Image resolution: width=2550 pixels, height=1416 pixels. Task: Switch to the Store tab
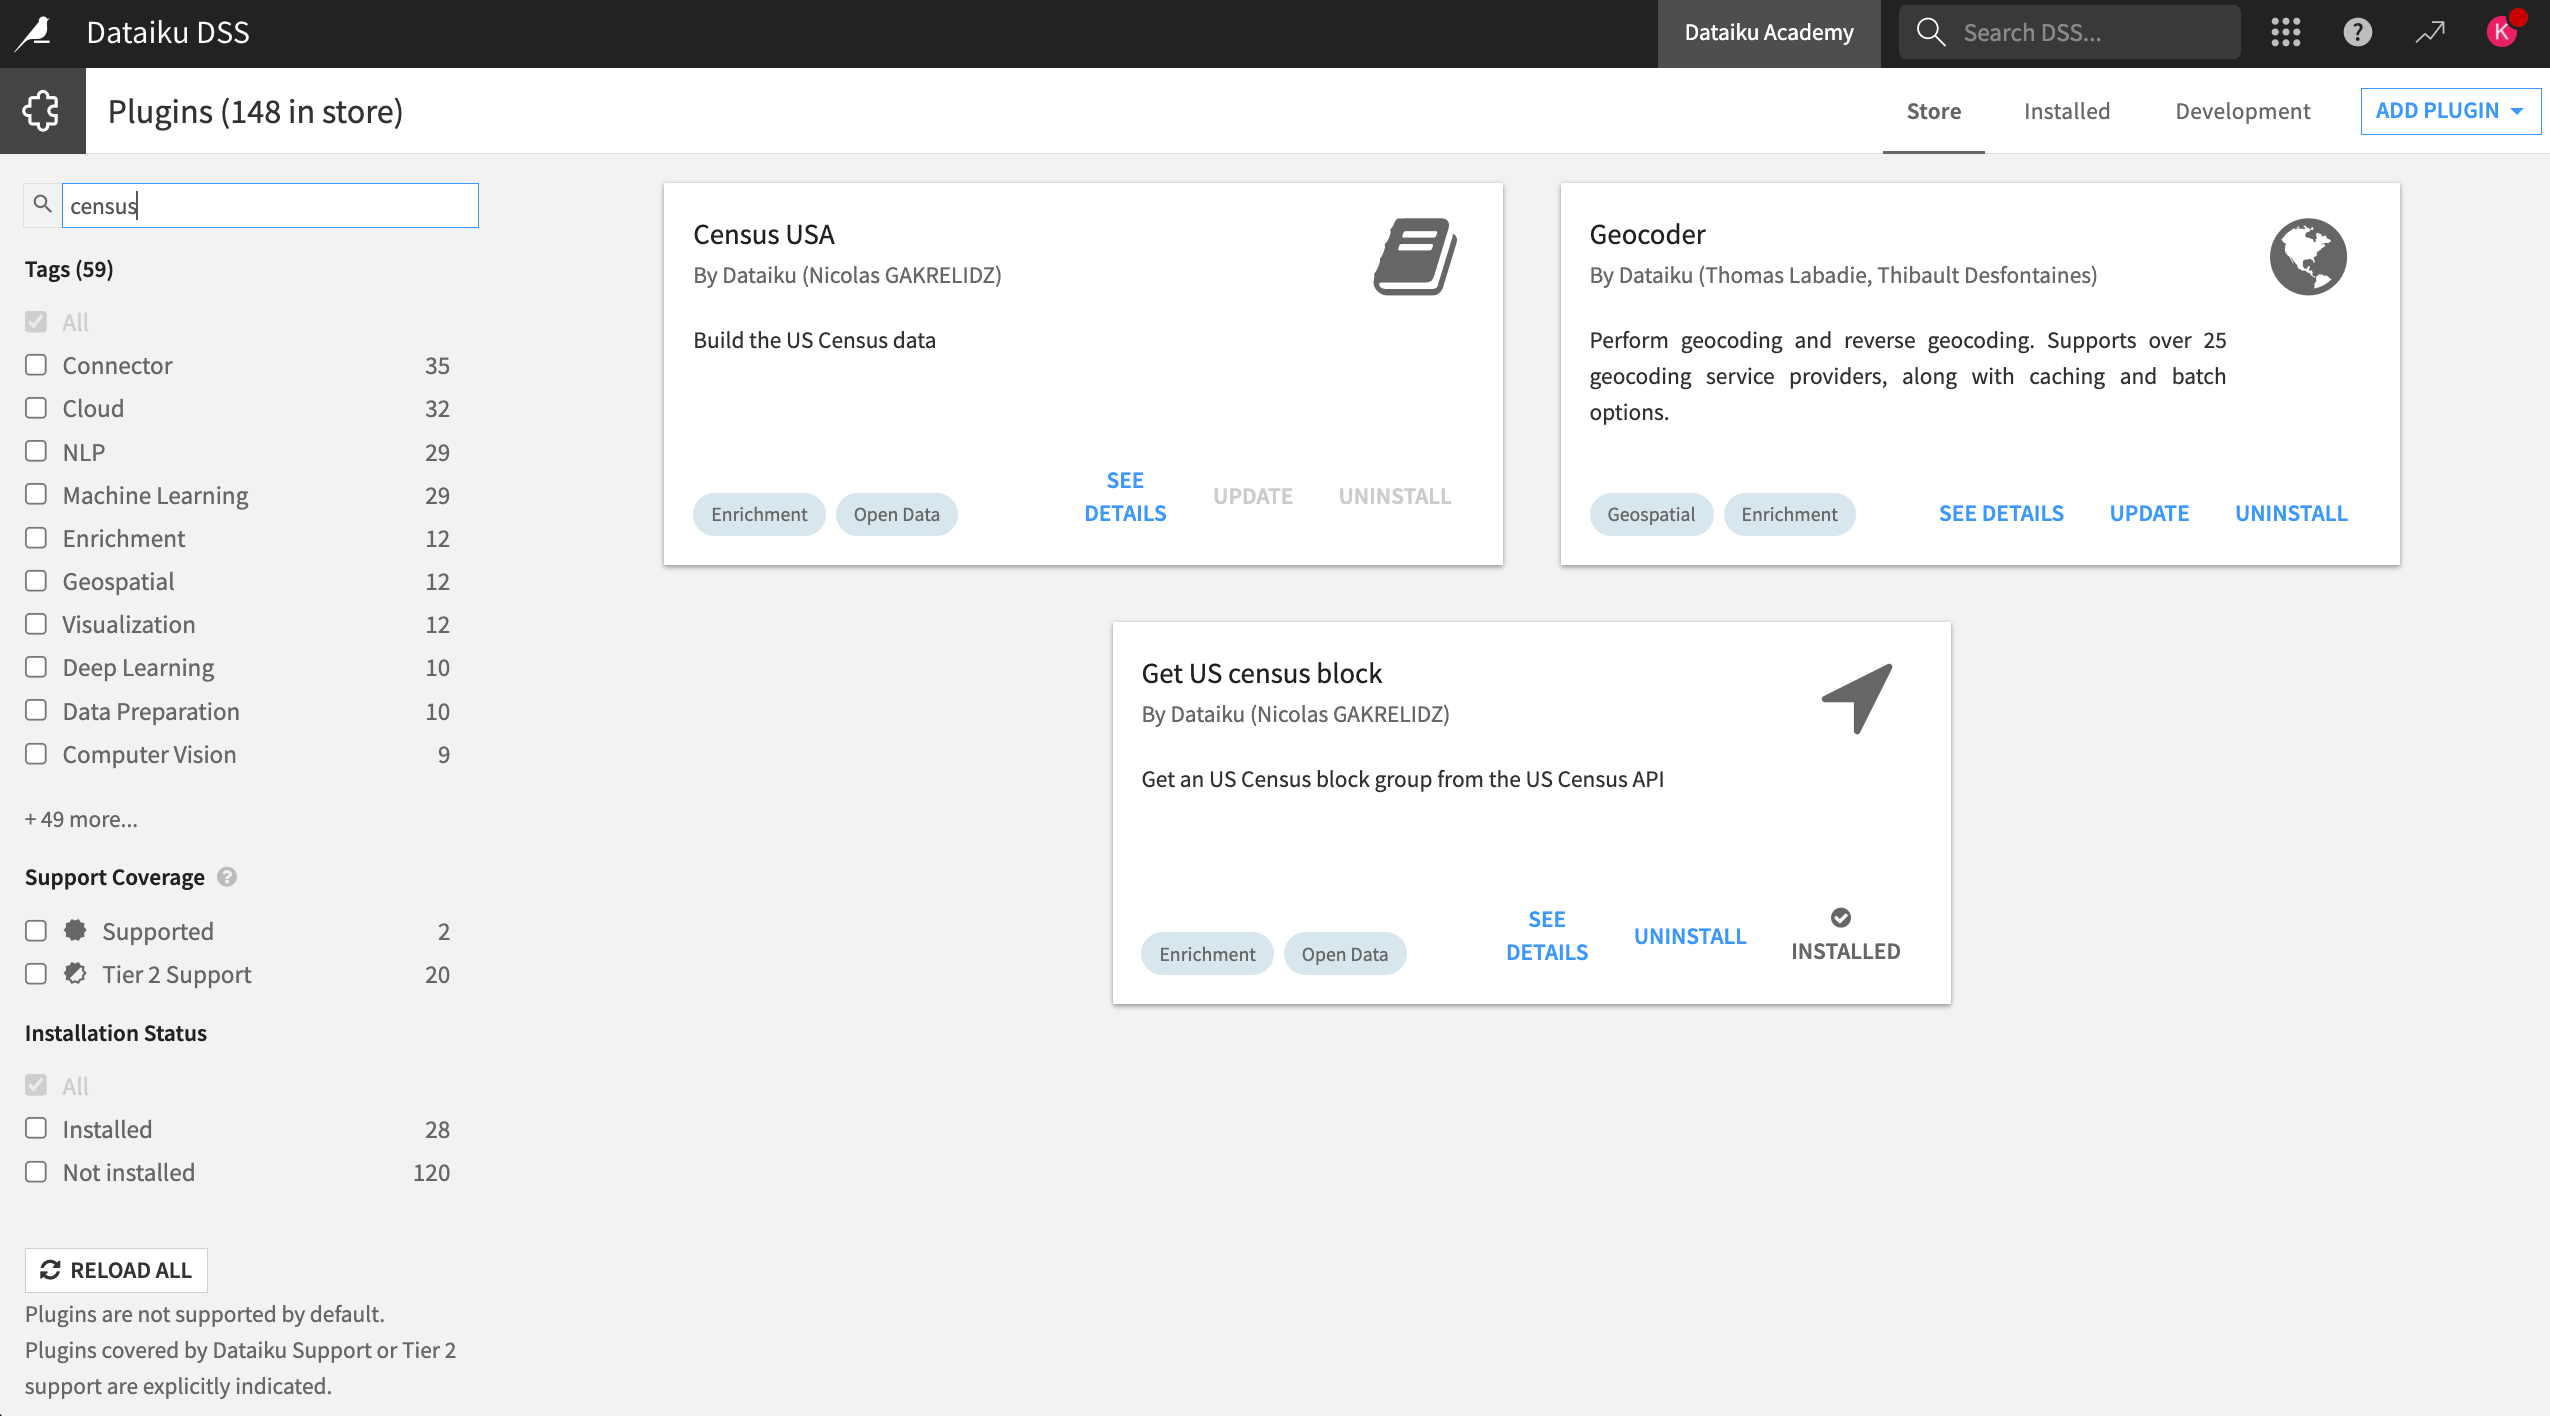tap(1933, 111)
